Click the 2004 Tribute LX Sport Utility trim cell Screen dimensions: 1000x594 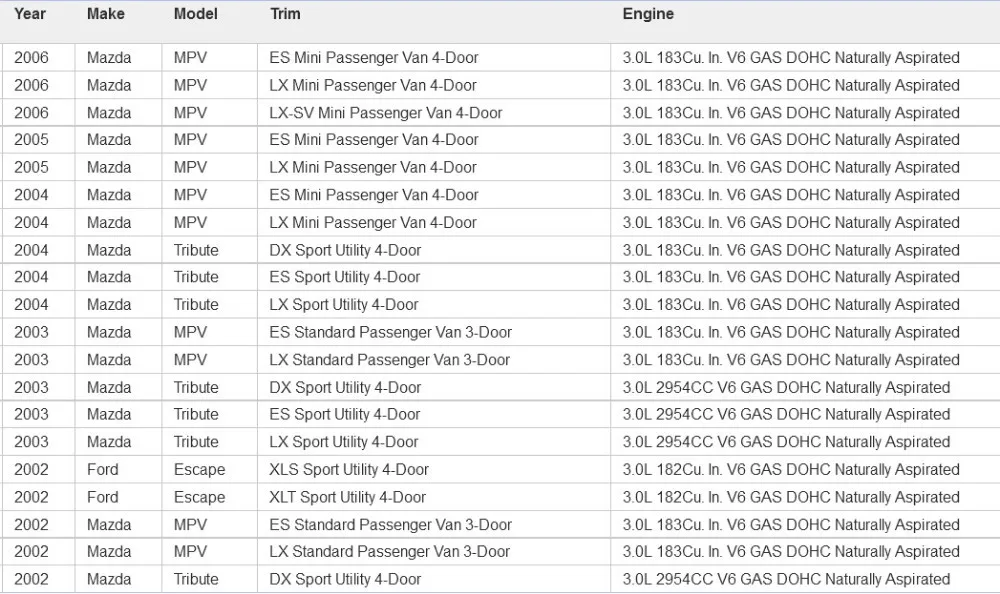[434, 304]
